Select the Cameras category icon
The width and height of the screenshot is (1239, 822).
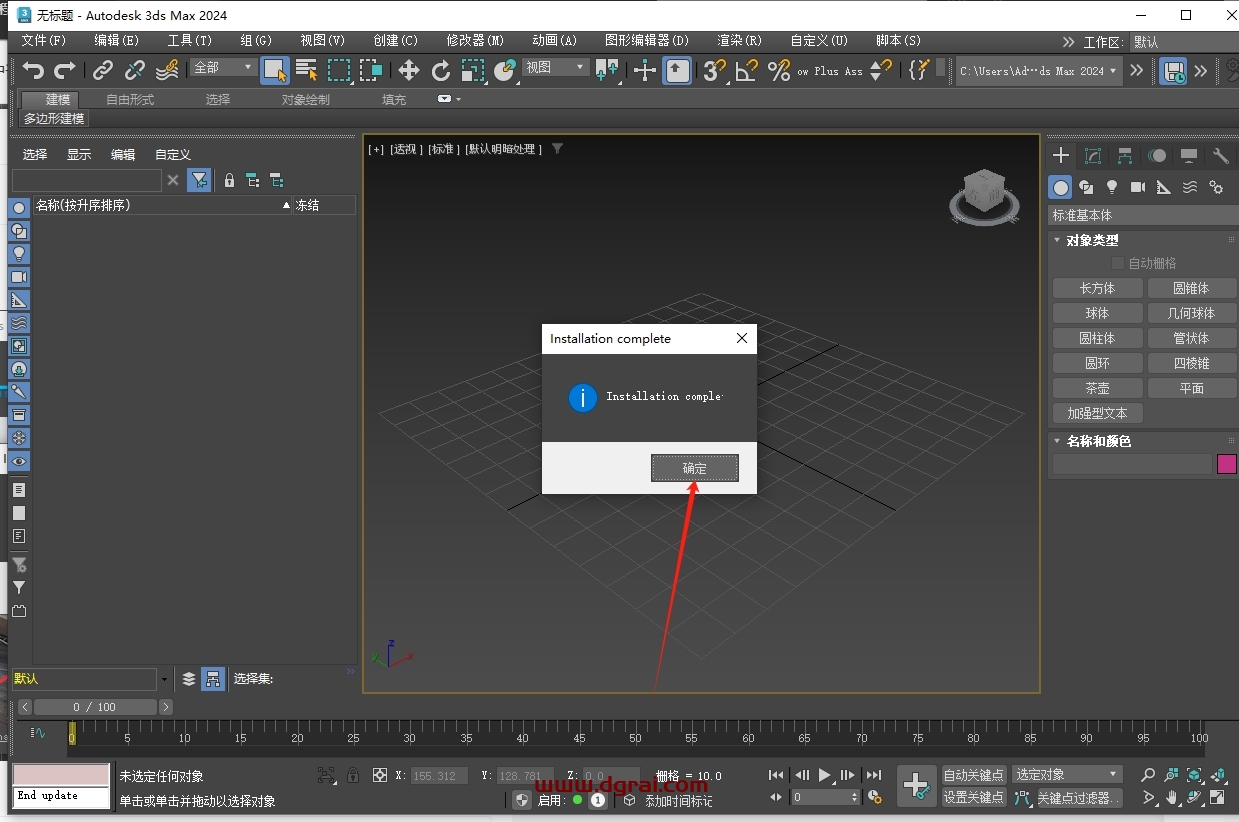[1138, 187]
